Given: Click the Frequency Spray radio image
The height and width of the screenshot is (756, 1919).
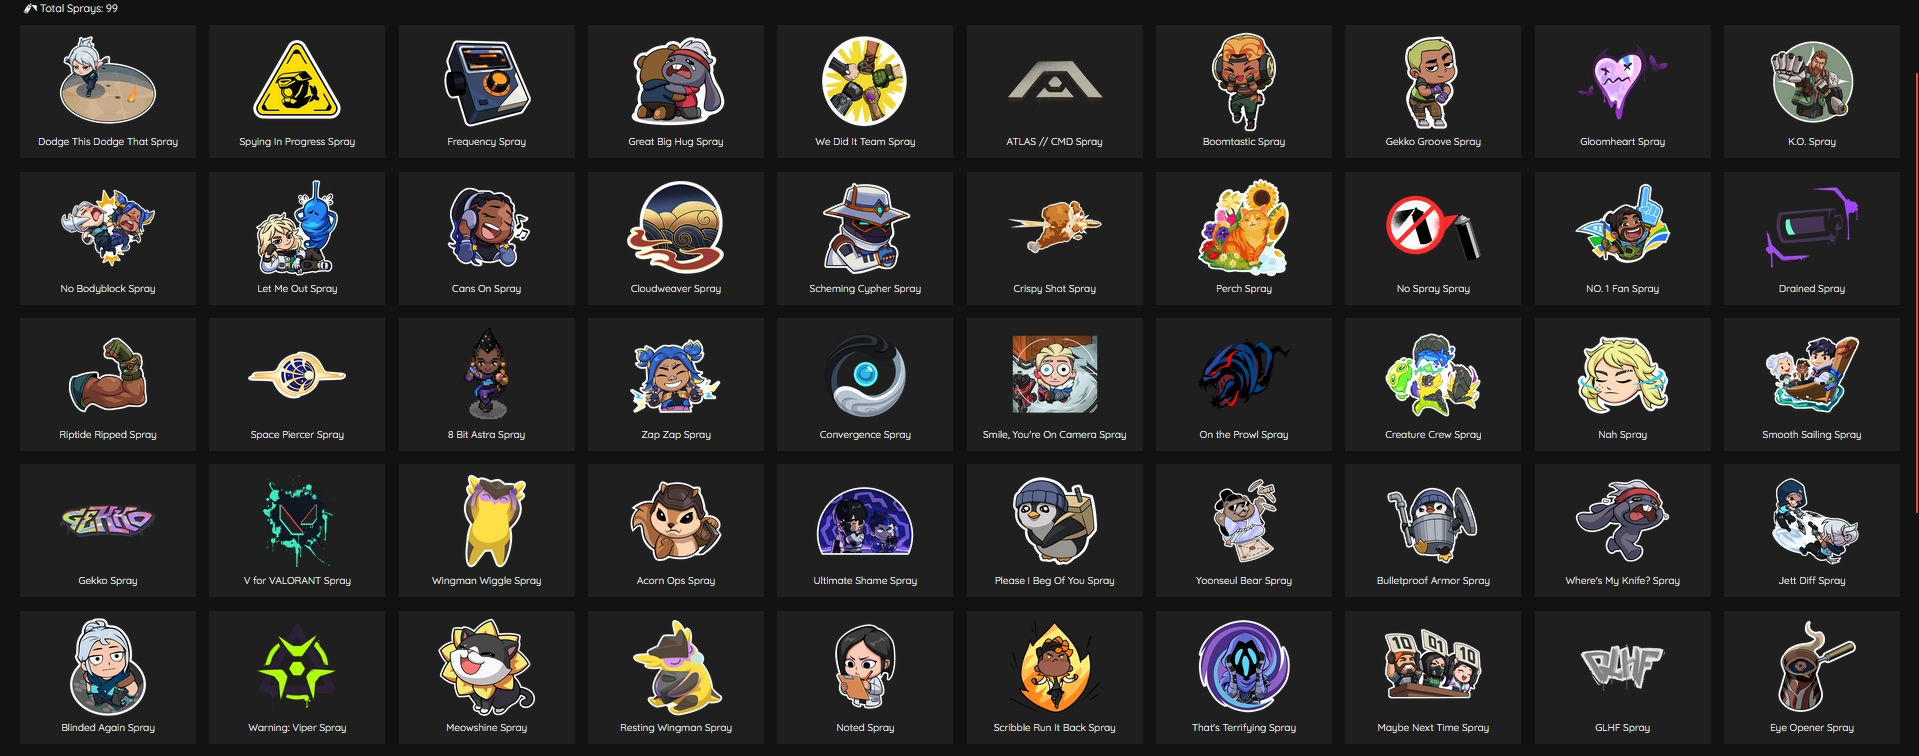Looking at the screenshot, I should [x=486, y=82].
